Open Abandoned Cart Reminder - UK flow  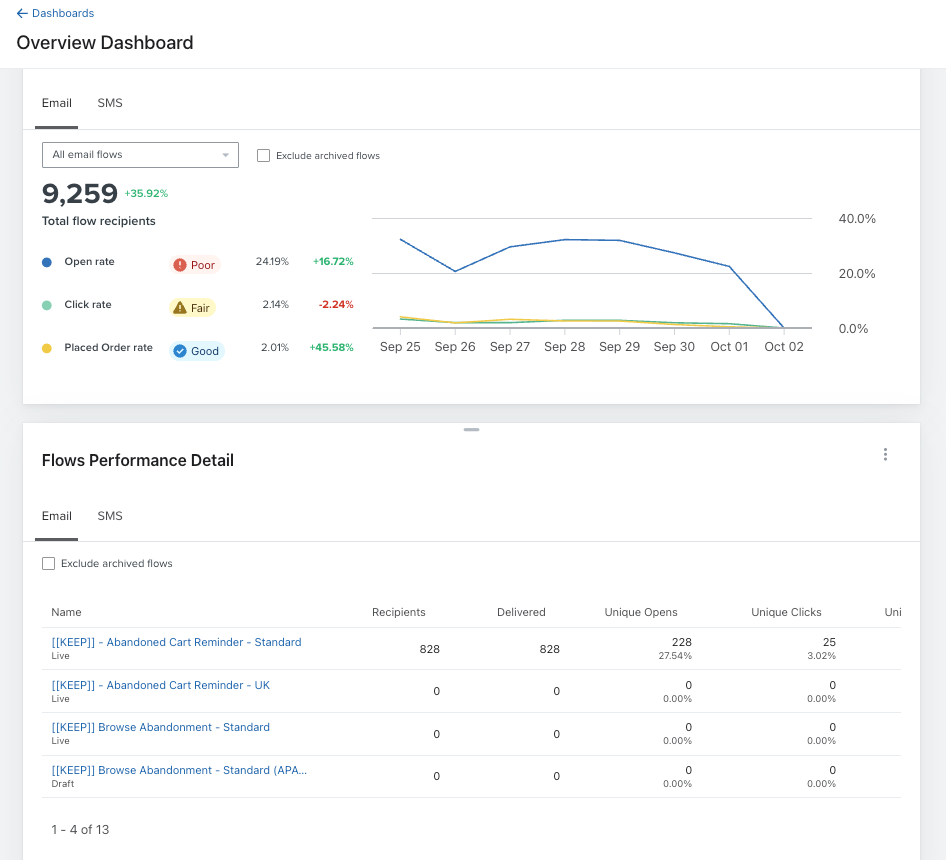(160, 685)
